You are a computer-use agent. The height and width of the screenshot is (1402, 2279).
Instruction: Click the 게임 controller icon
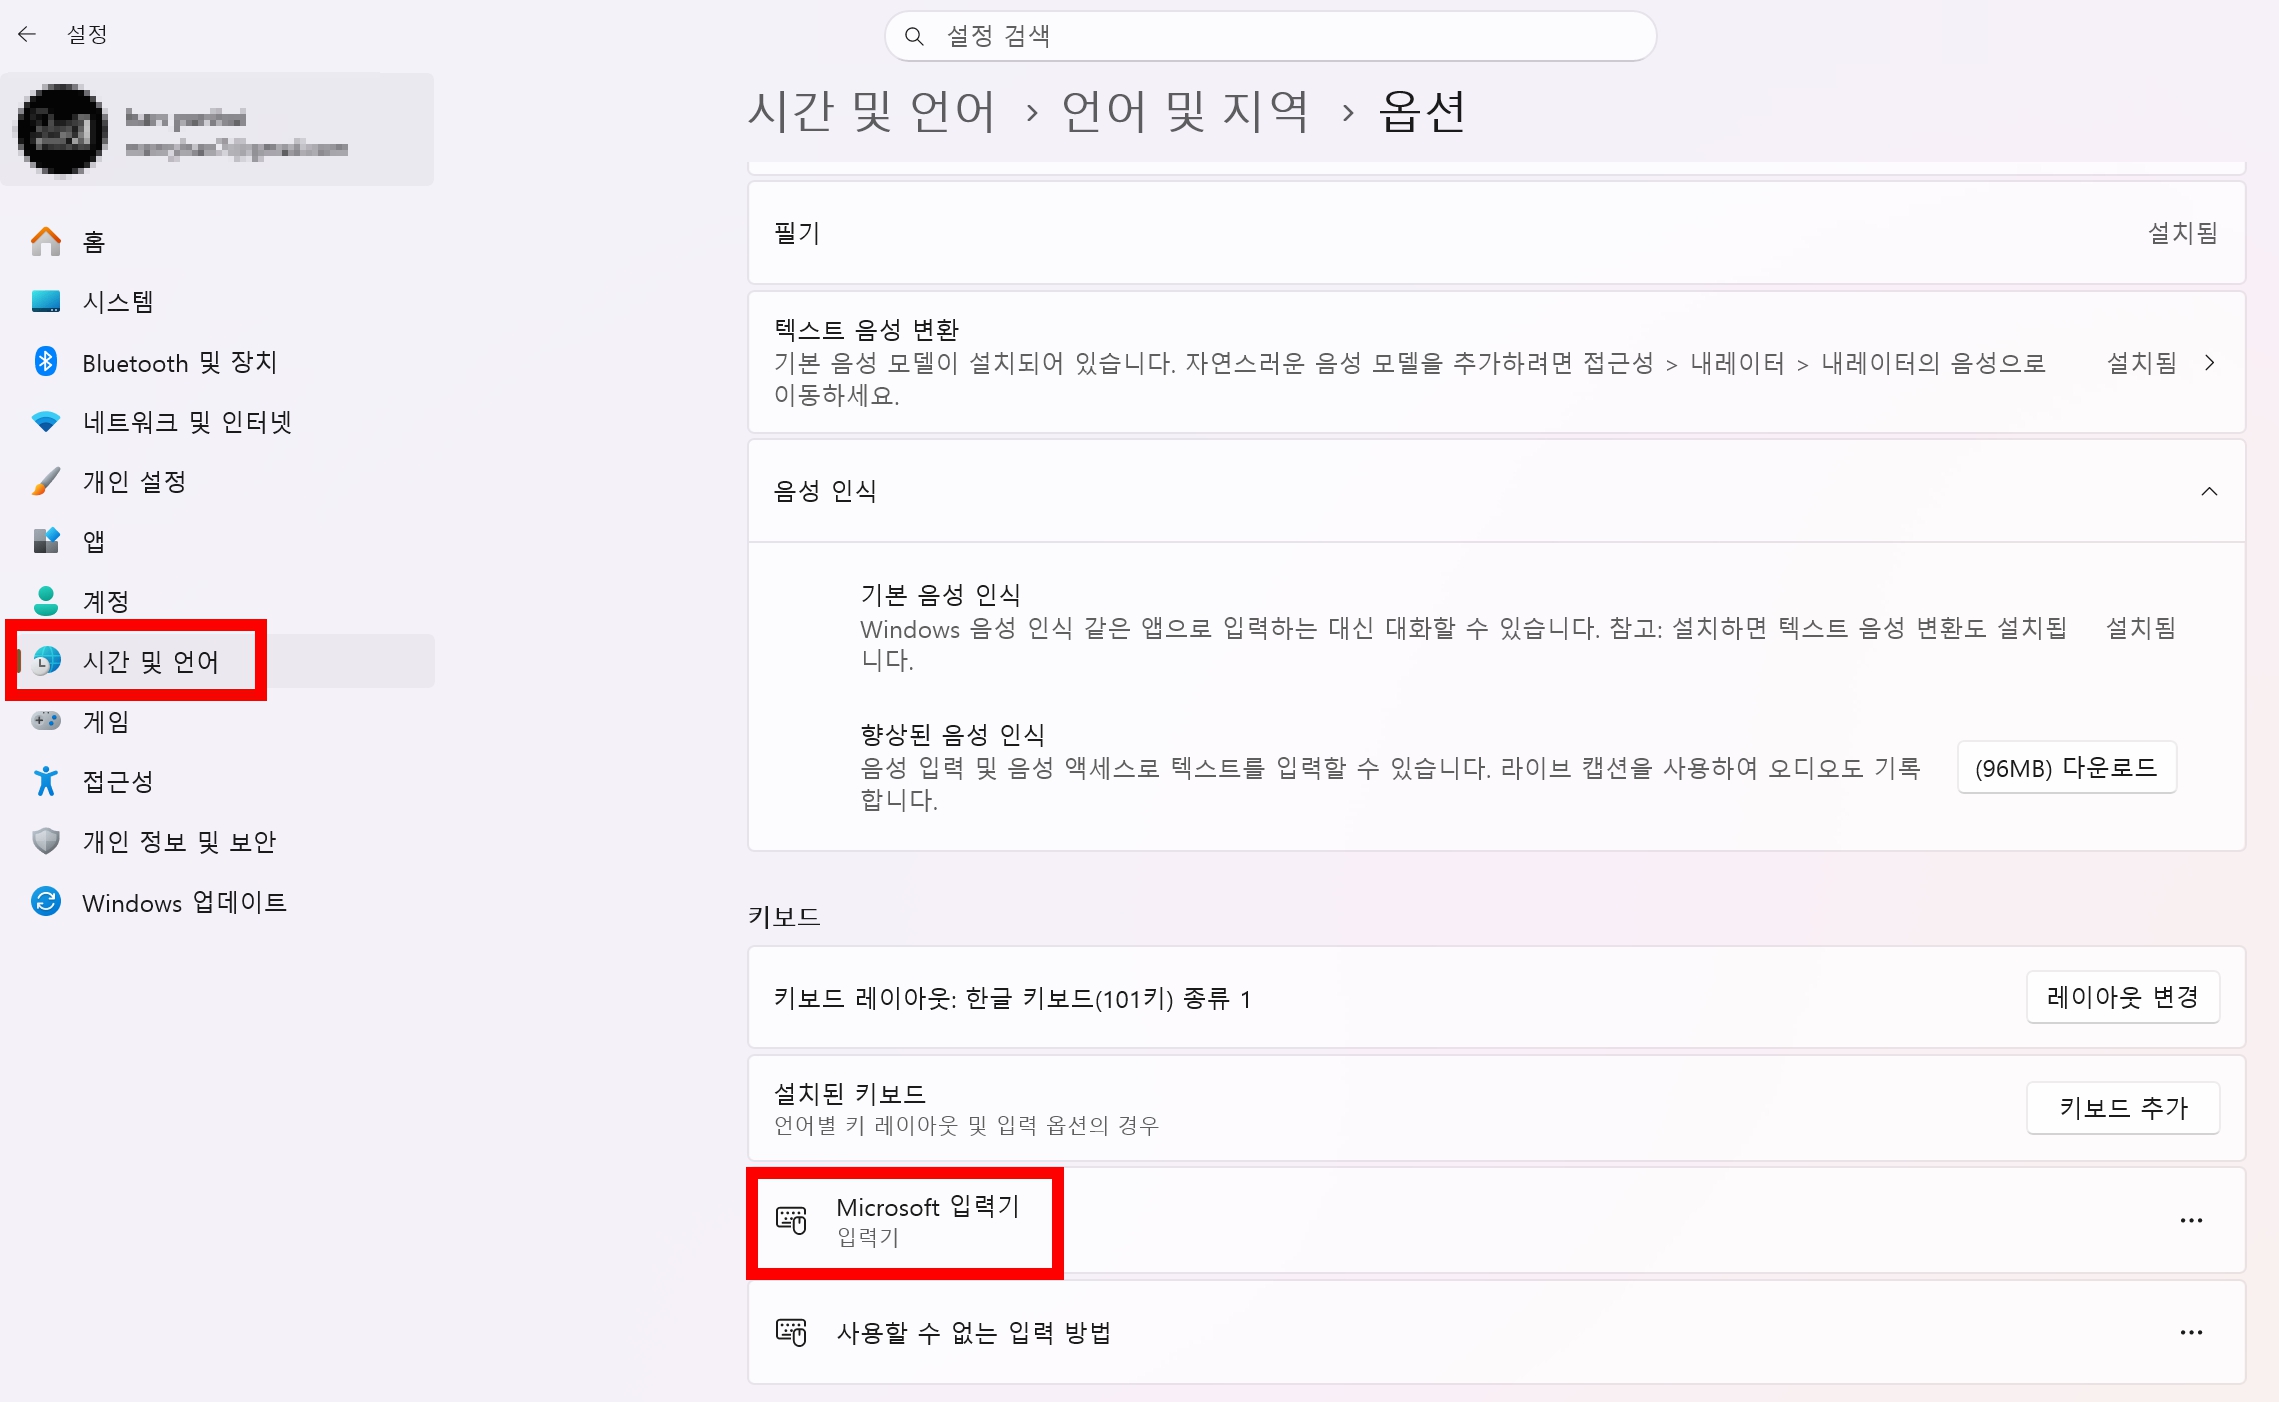46,721
